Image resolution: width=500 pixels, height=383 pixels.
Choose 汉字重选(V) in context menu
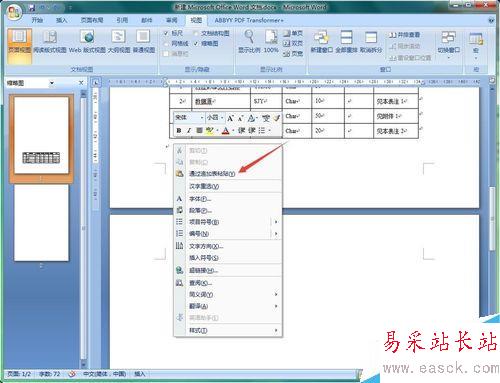228,186
